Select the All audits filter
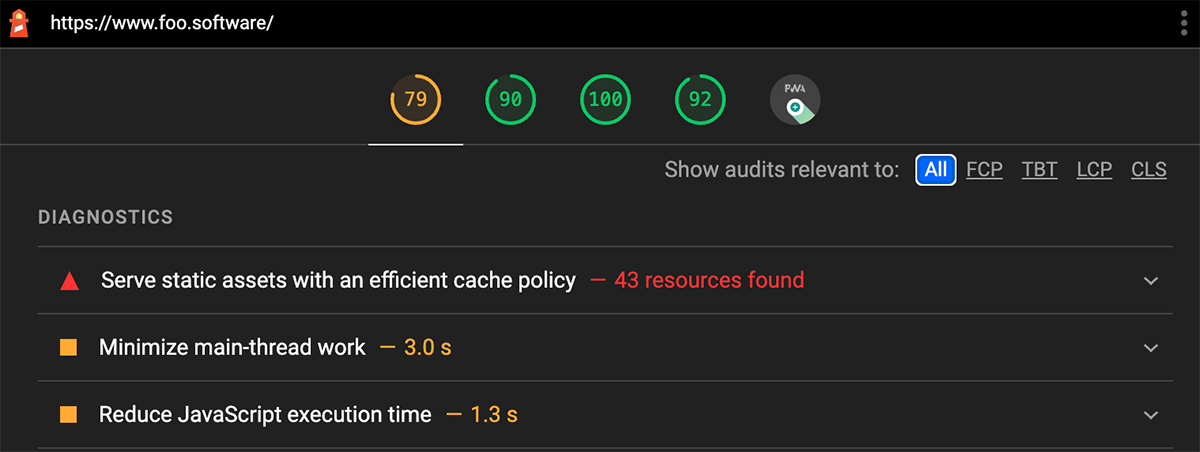This screenshot has width=1200, height=452. coord(936,170)
